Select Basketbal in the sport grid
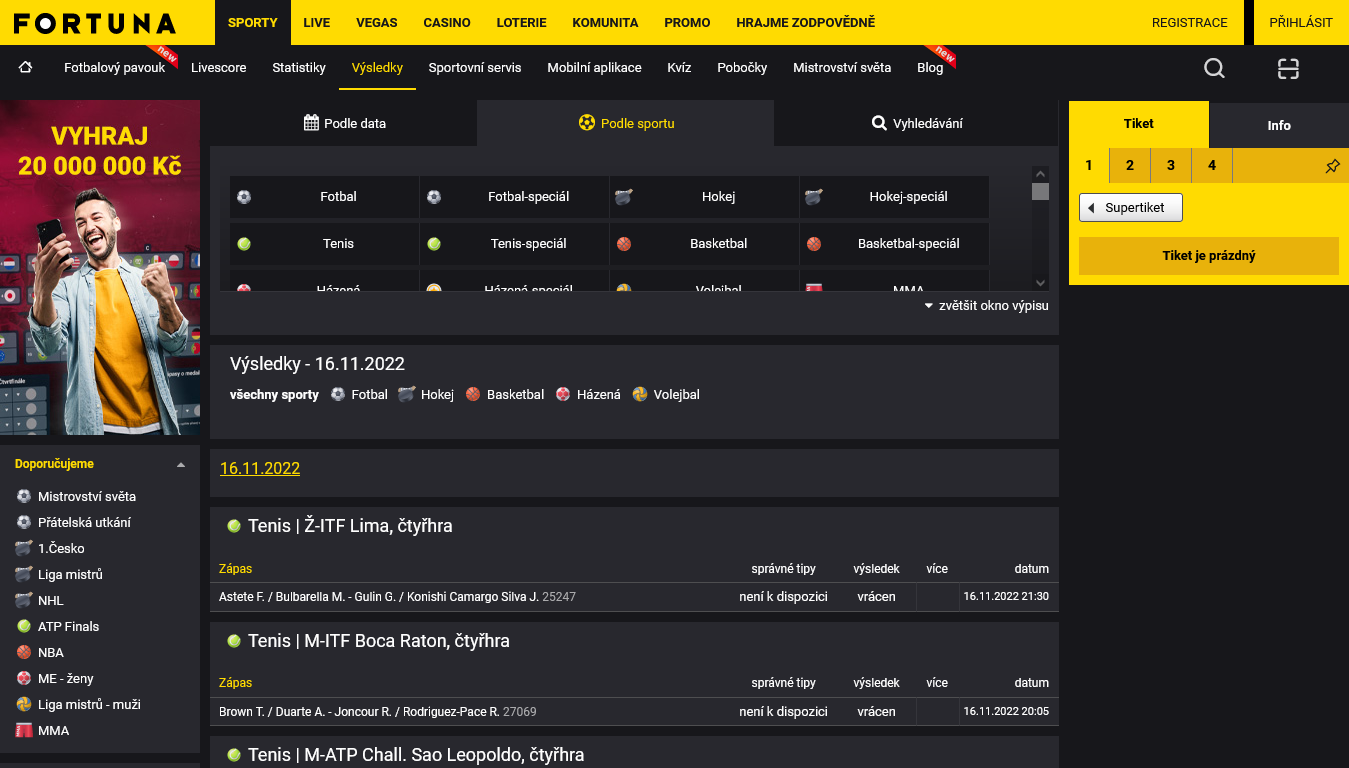 705,244
